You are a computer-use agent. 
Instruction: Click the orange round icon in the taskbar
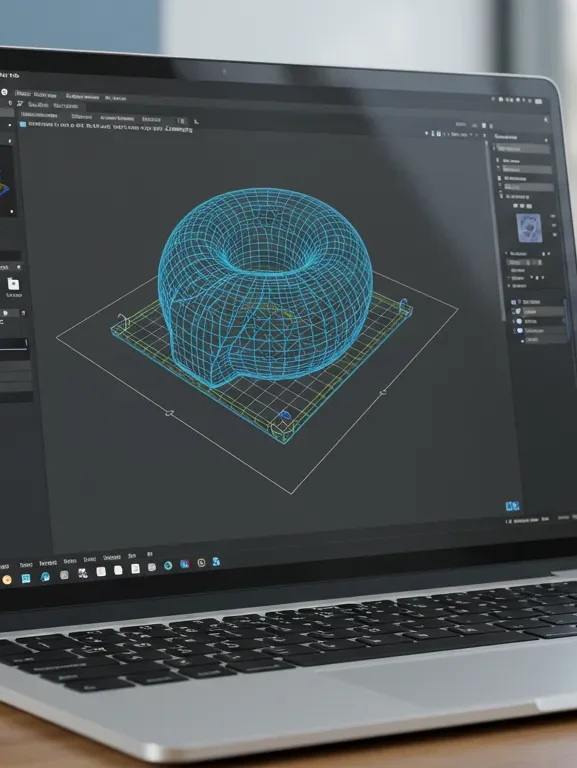click(7, 580)
